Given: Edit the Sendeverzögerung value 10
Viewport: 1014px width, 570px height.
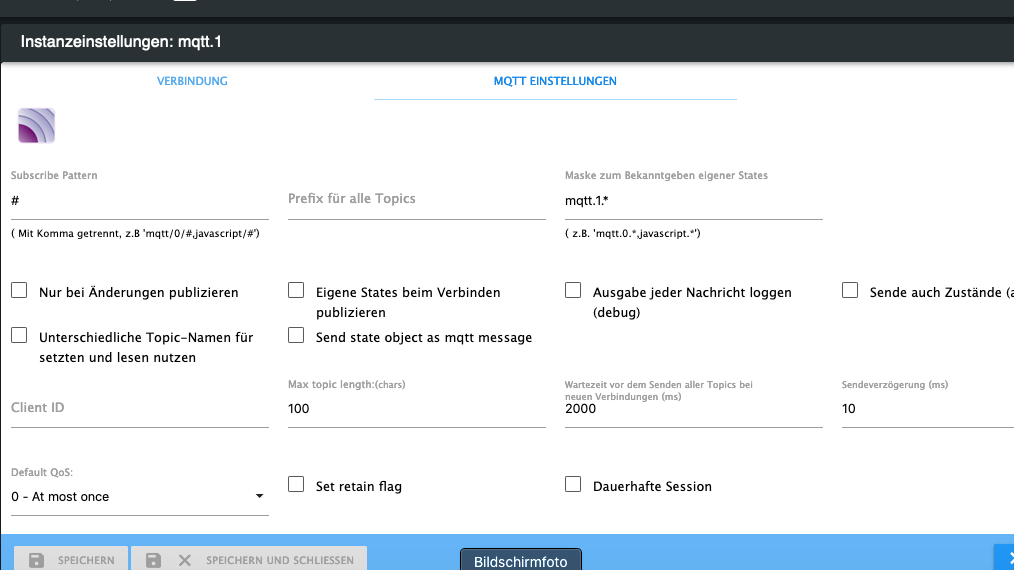Looking at the screenshot, I should point(927,409).
